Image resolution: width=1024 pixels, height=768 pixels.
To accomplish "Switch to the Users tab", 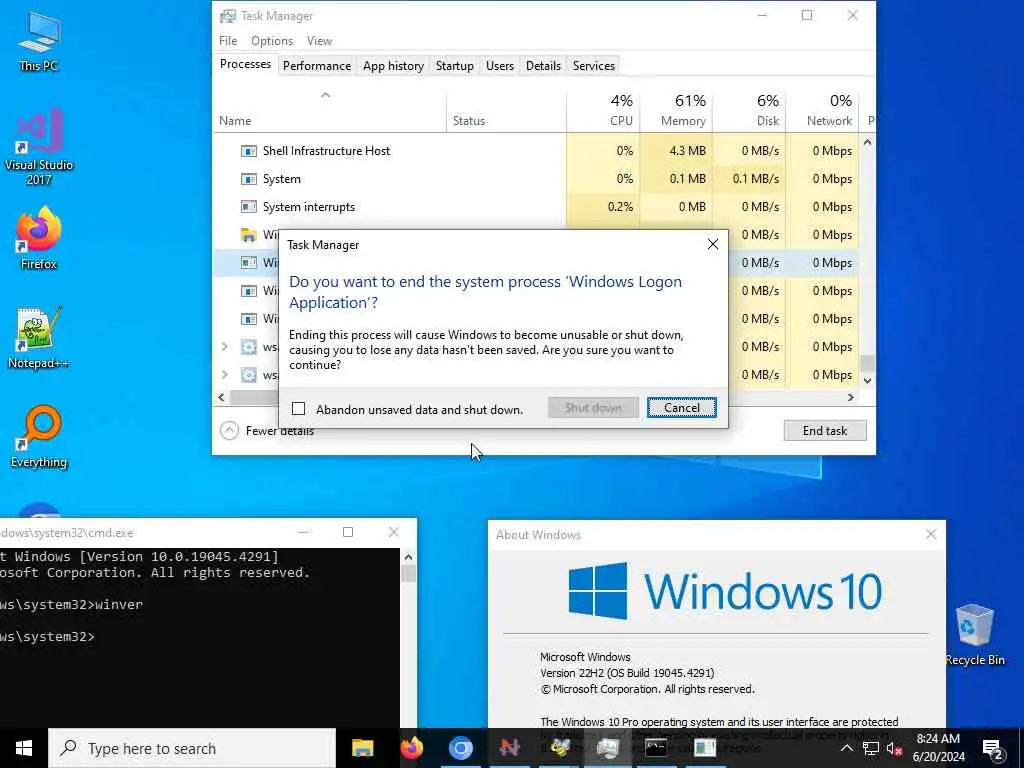I will 500,66.
